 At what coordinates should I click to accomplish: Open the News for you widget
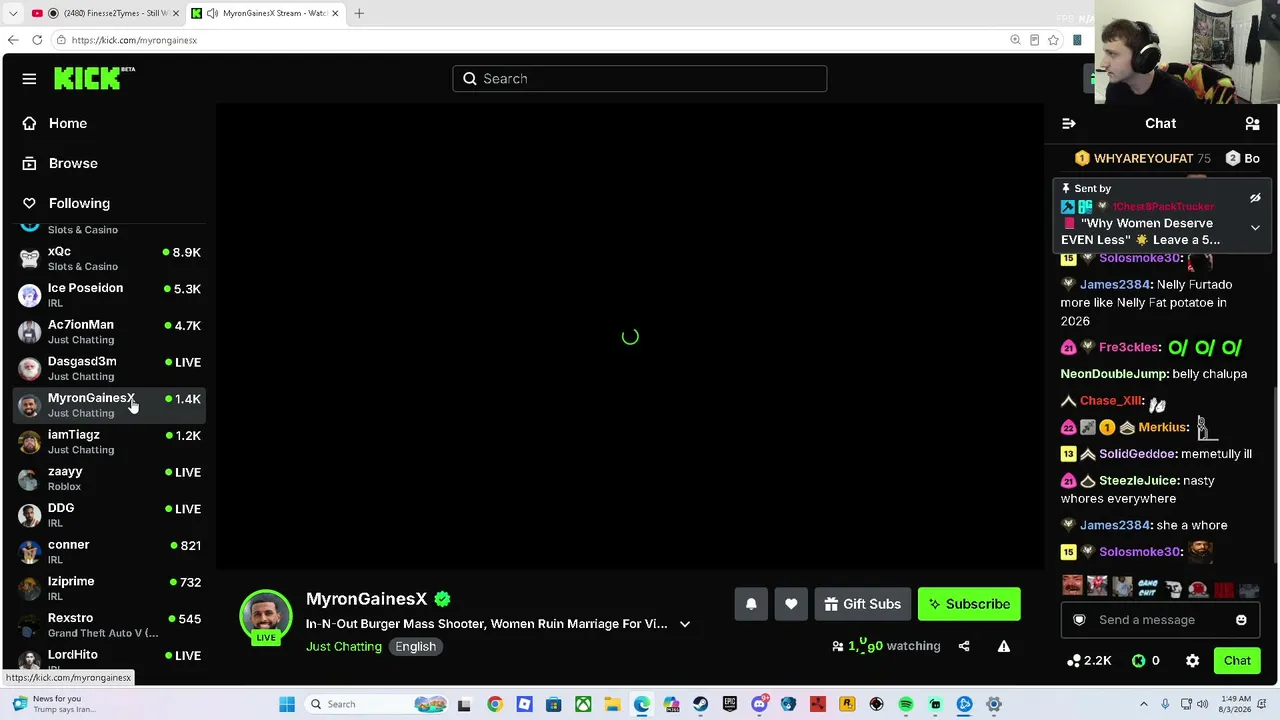pos(57,704)
